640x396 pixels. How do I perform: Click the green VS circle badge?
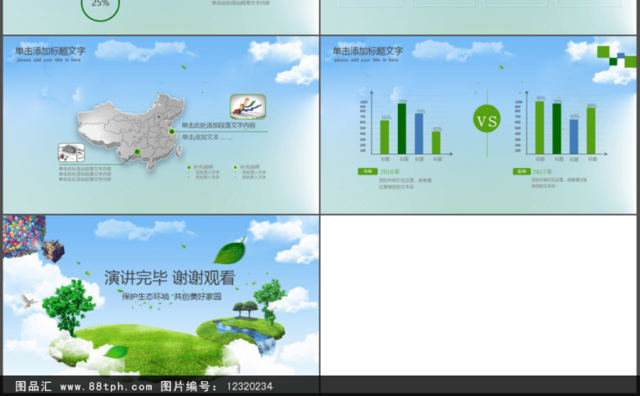click(487, 119)
